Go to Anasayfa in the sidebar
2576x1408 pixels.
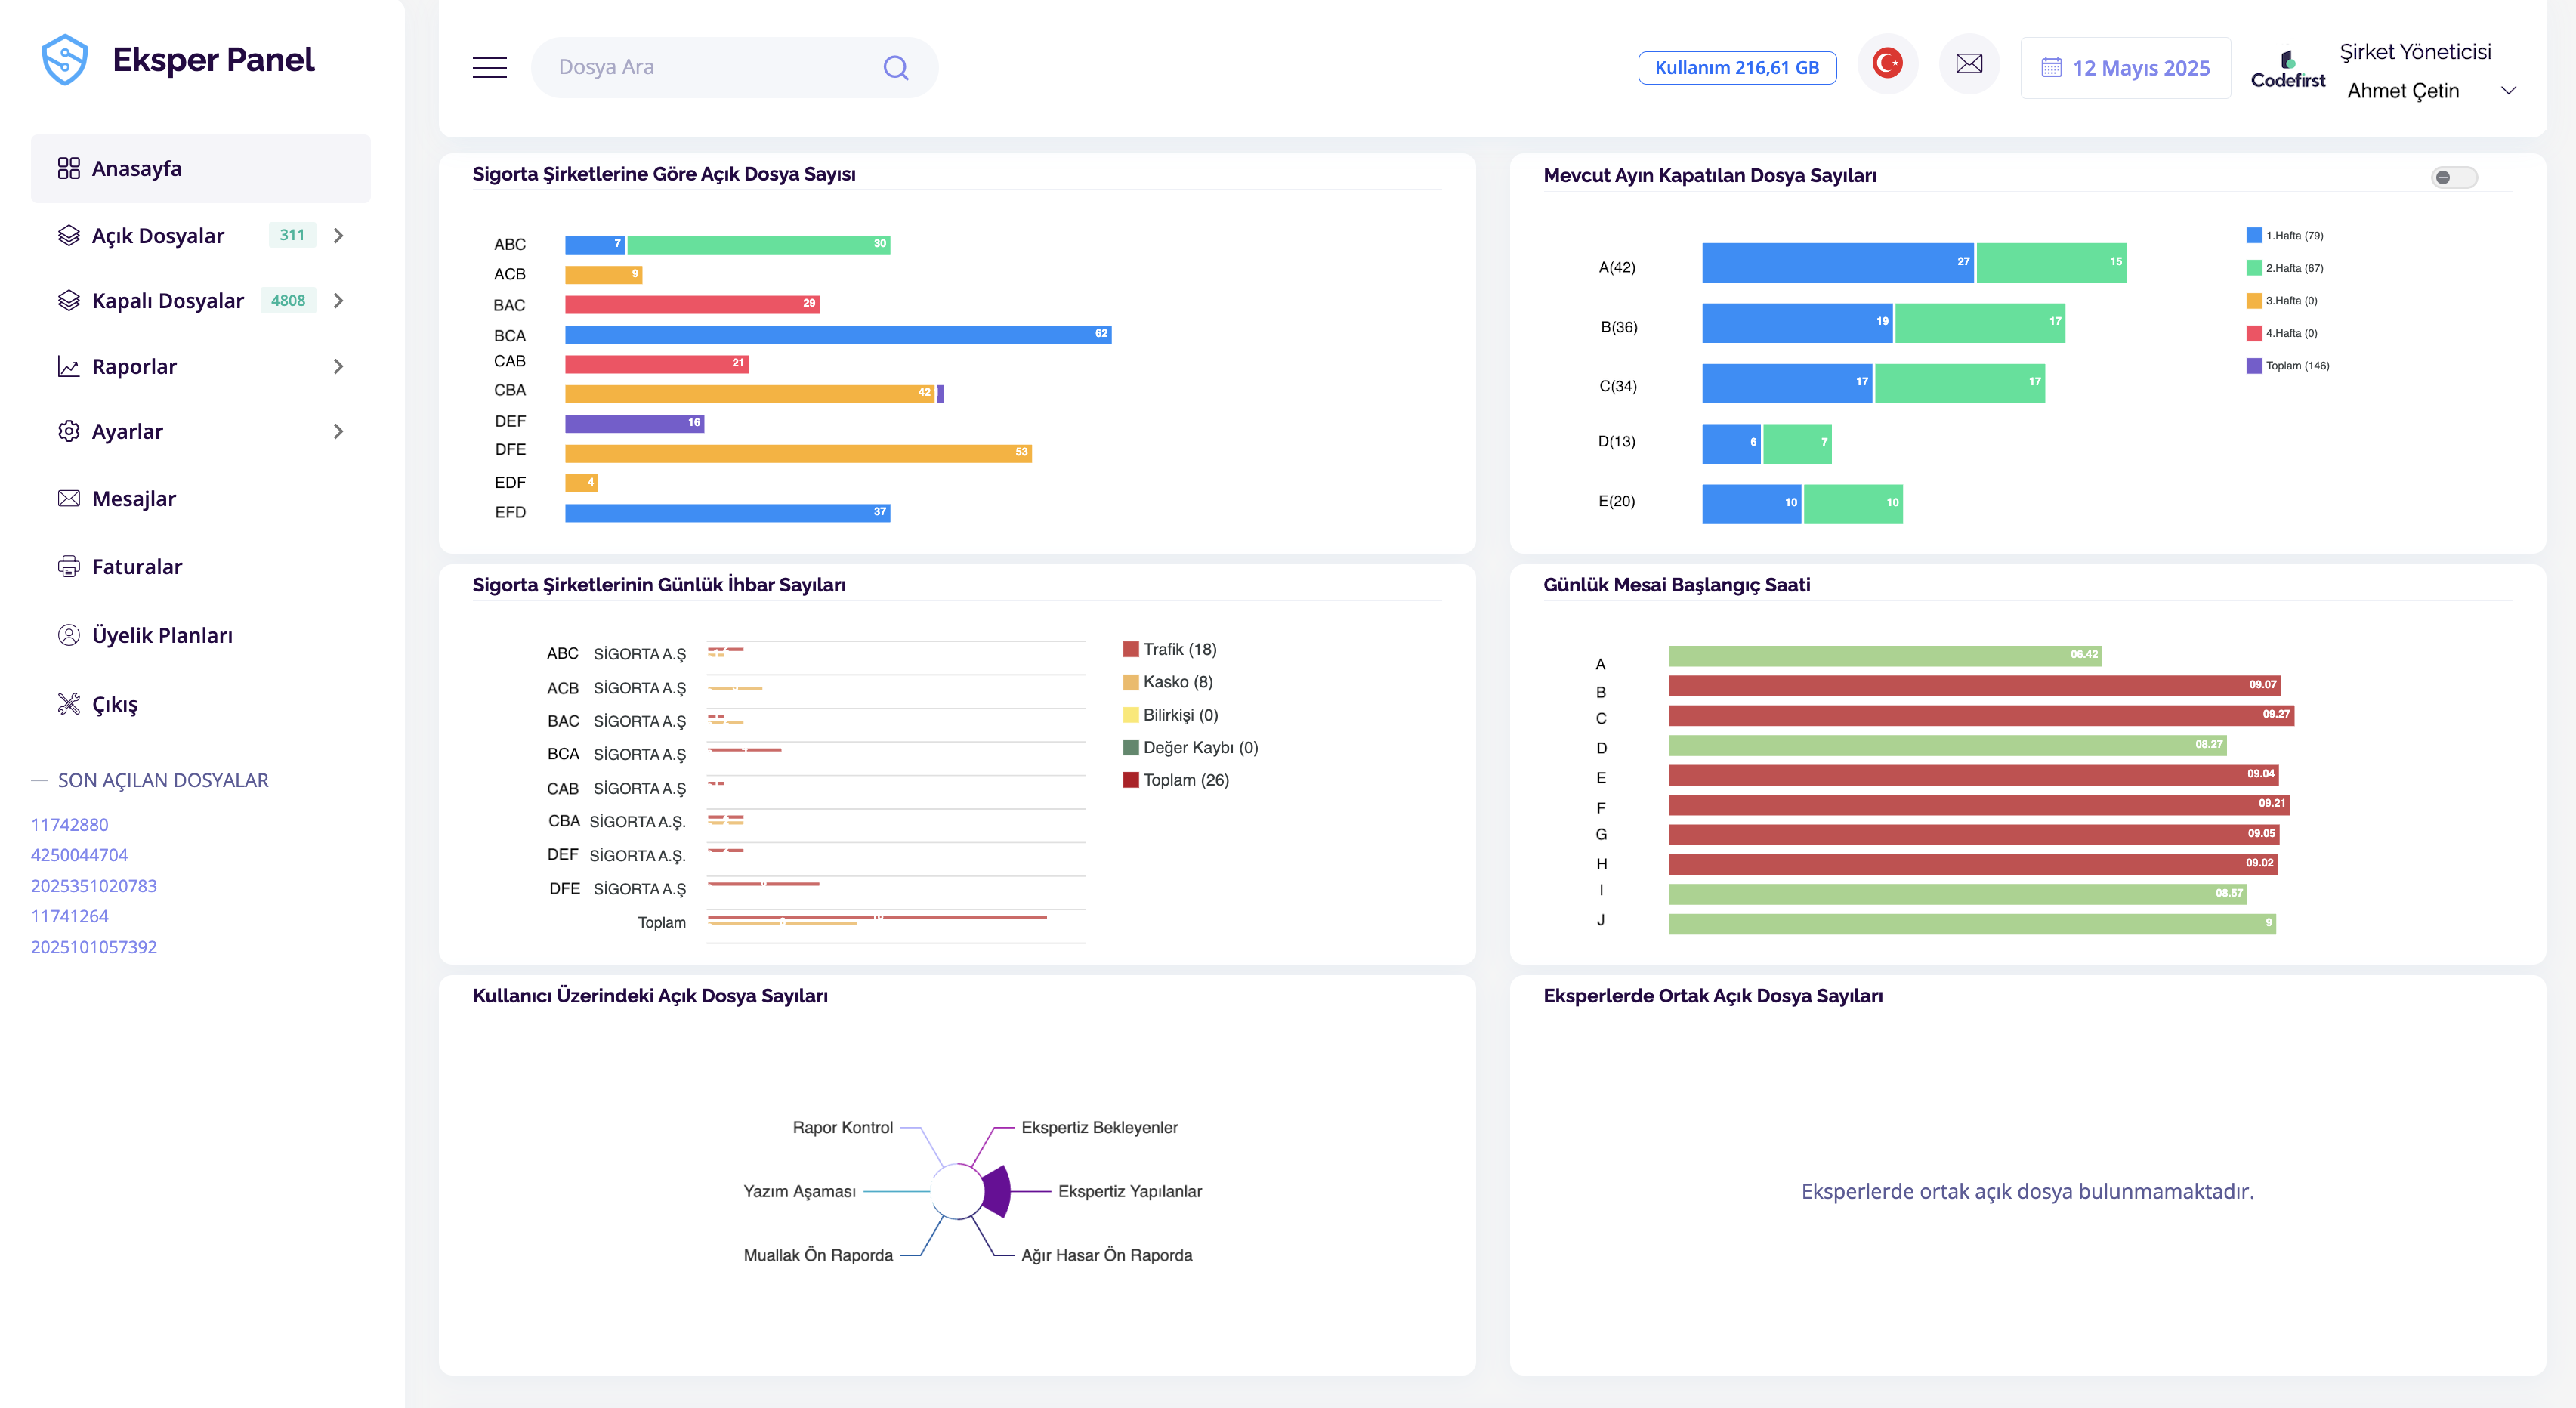(x=200, y=168)
